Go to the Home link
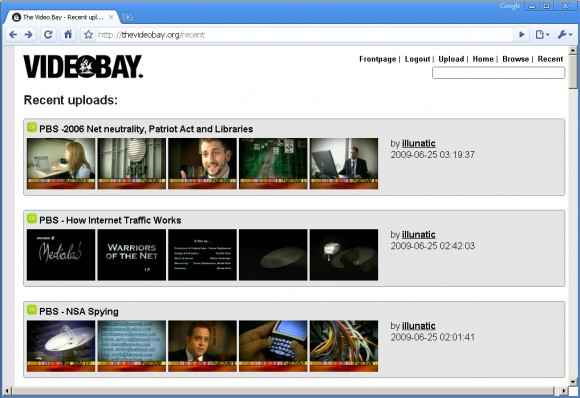This screenshot has height=398, width=580. [x=483, y=59]
